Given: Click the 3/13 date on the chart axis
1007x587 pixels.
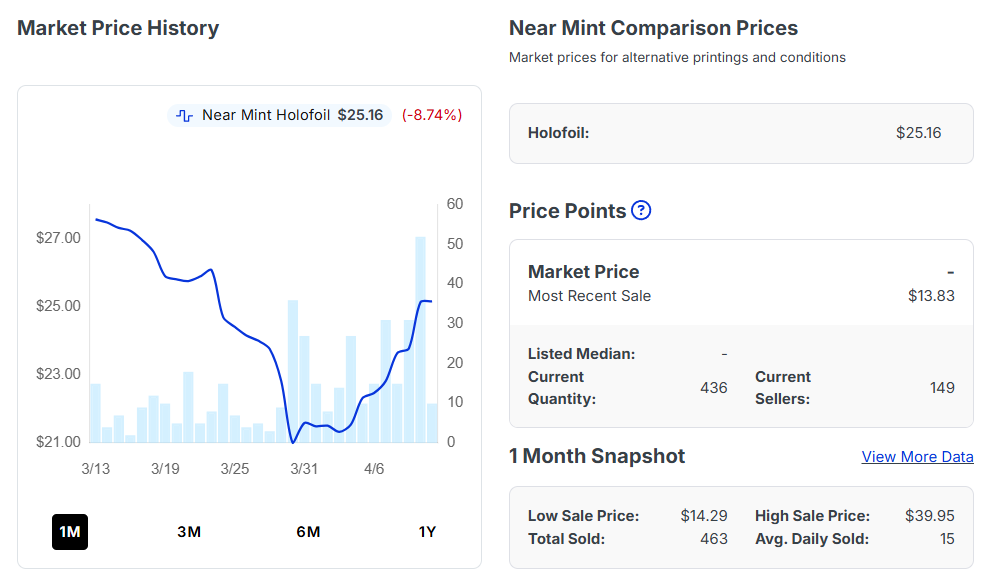Looking at the screenshot, I should [x=96, y=468].
